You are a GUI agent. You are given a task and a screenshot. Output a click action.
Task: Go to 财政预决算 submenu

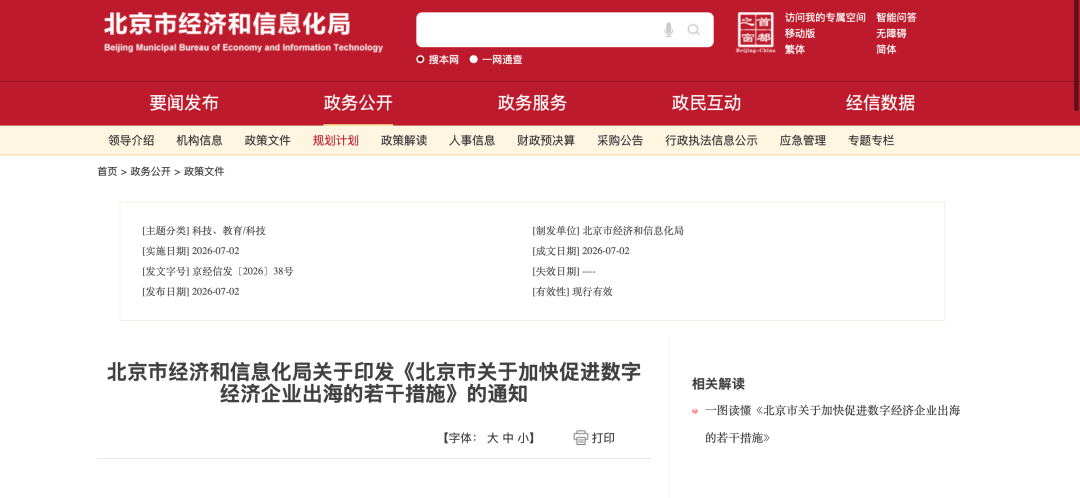546,141
